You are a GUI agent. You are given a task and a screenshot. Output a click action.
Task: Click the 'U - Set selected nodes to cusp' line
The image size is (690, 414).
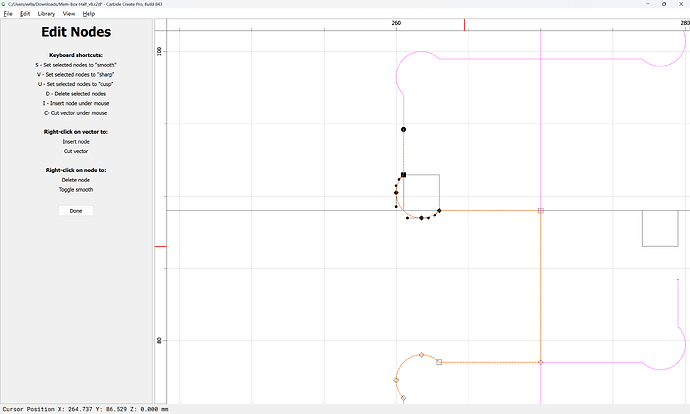pos(76,84)
